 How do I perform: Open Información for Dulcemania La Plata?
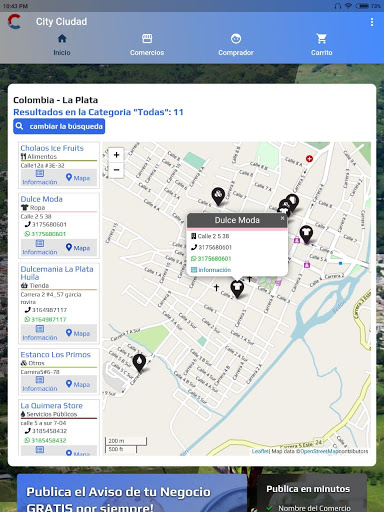click(x=40, y=333)
